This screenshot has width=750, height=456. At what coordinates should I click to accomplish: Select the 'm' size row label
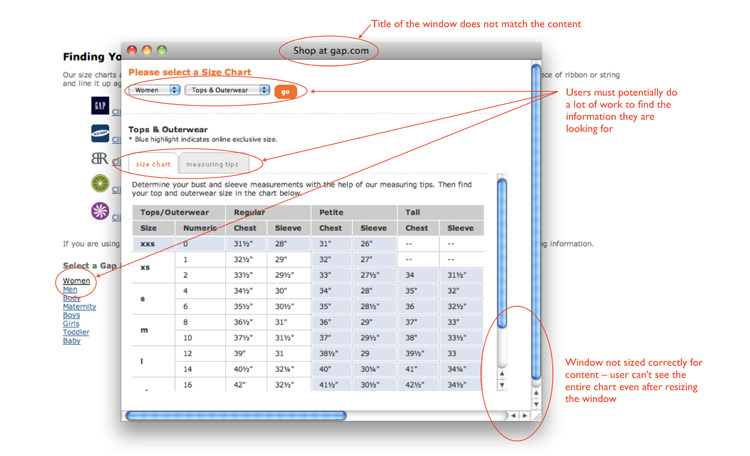point(154,330)
